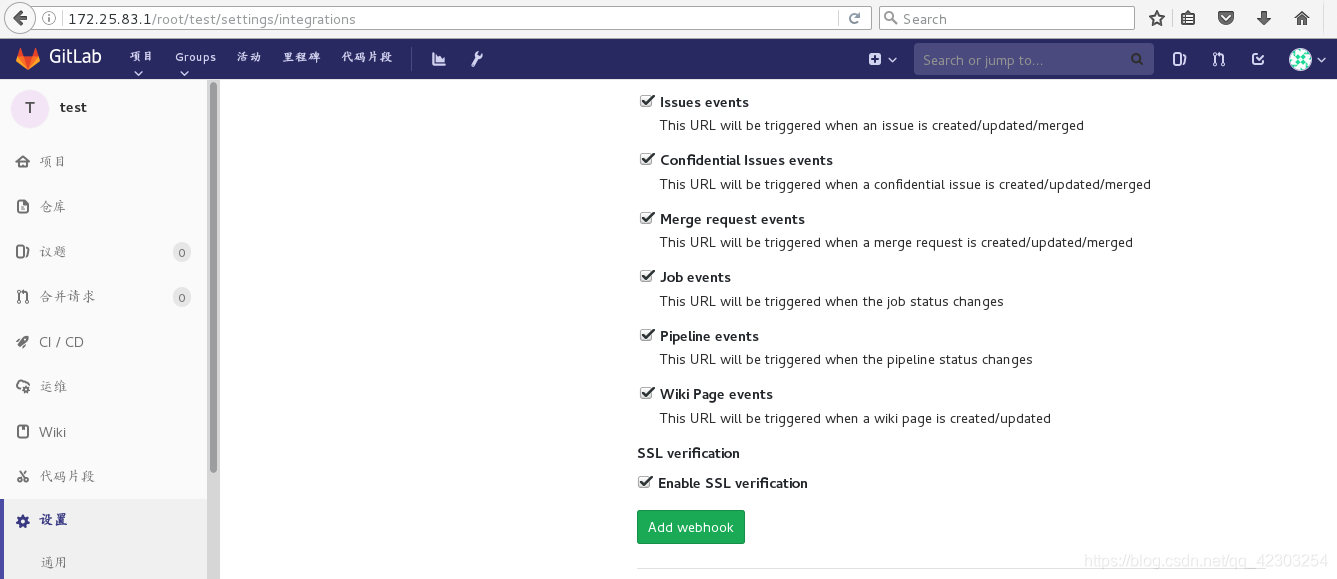Open the admin area wrench icon
Screen dimensions: 1337x579
pos(477,59)
